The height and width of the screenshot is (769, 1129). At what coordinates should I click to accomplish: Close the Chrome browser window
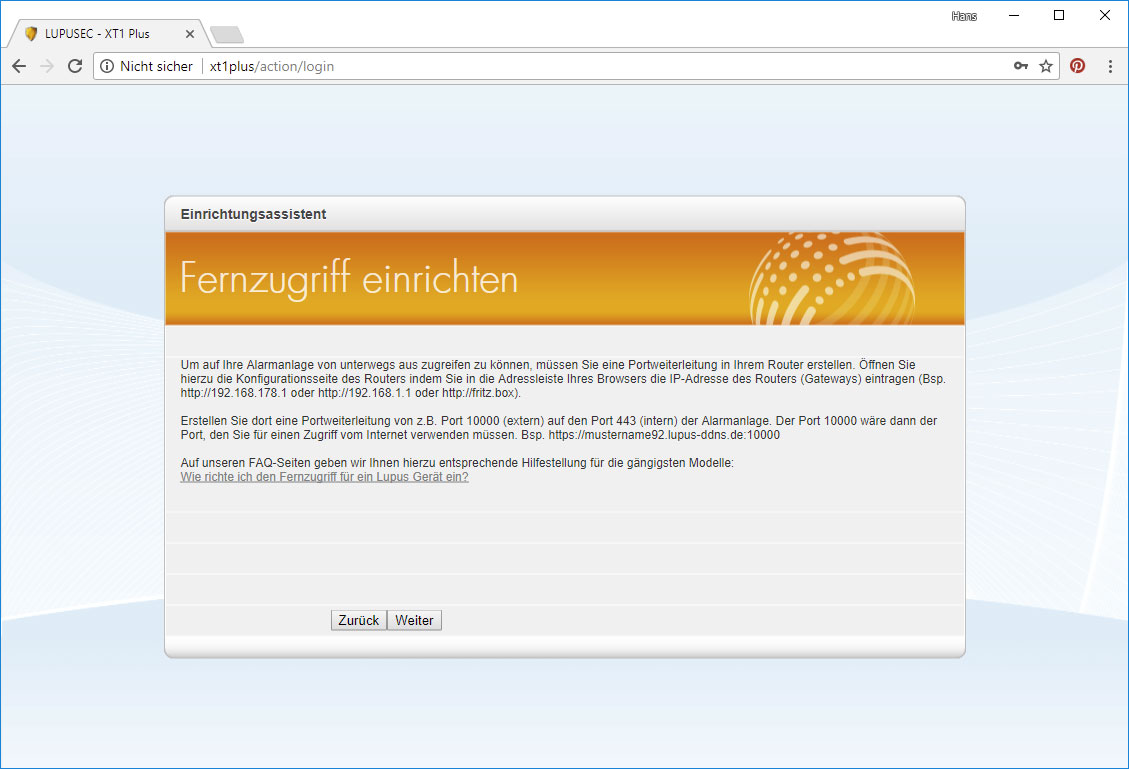point(1105,15)
